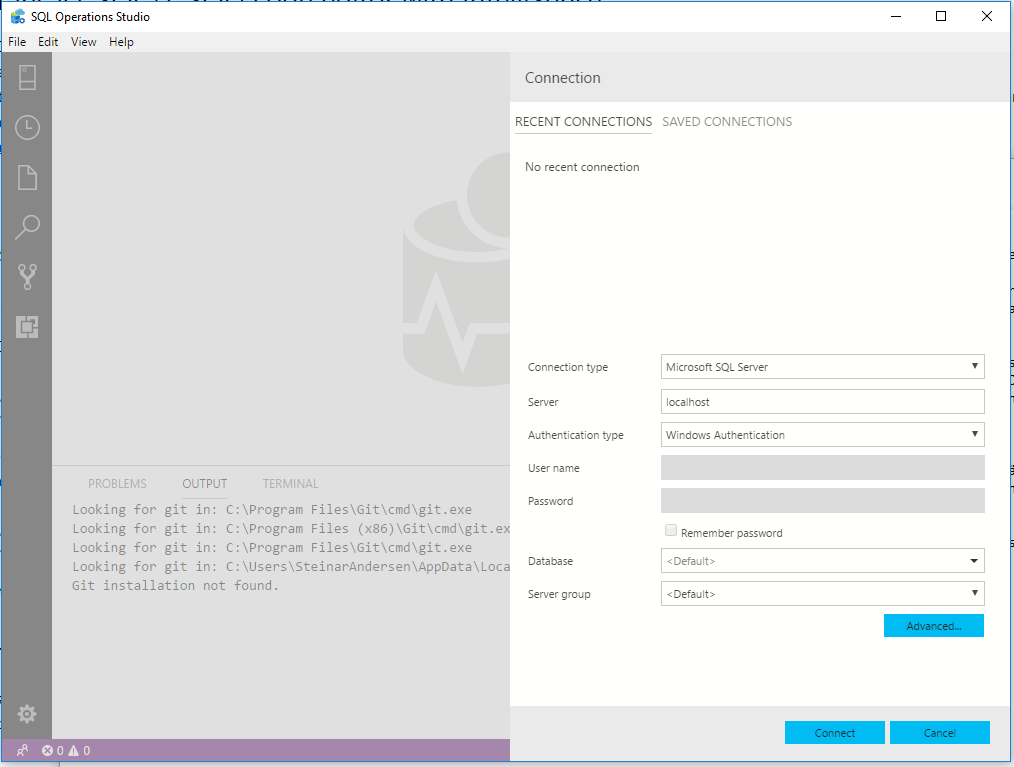Expand the Database dropdown
Screen dimensions: 1014x767
(x=823, y=561)
